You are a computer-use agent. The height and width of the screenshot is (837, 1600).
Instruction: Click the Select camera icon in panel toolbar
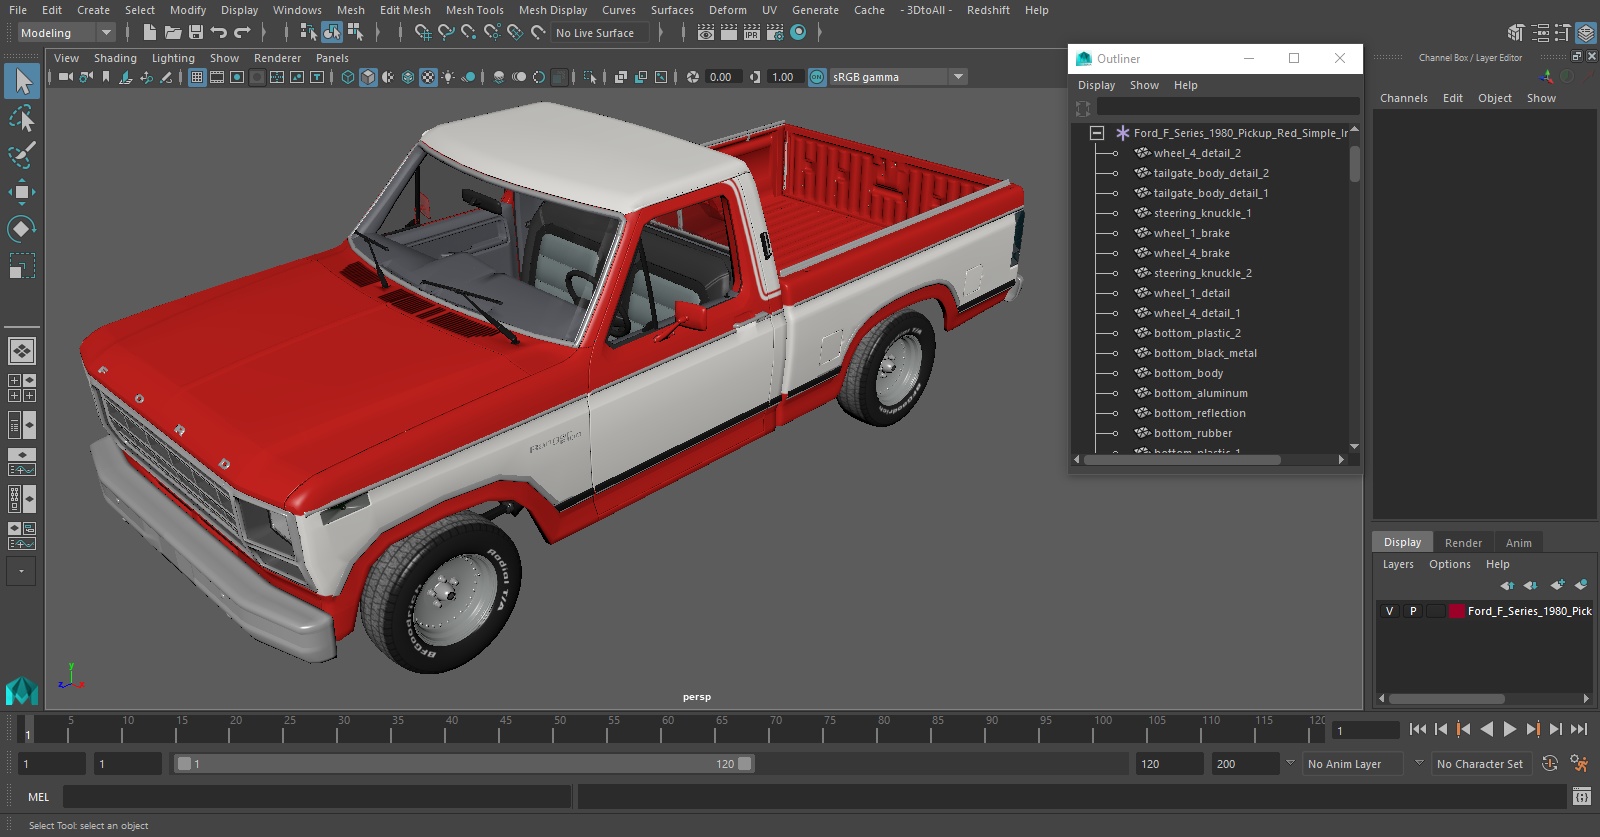click(65, 77)
